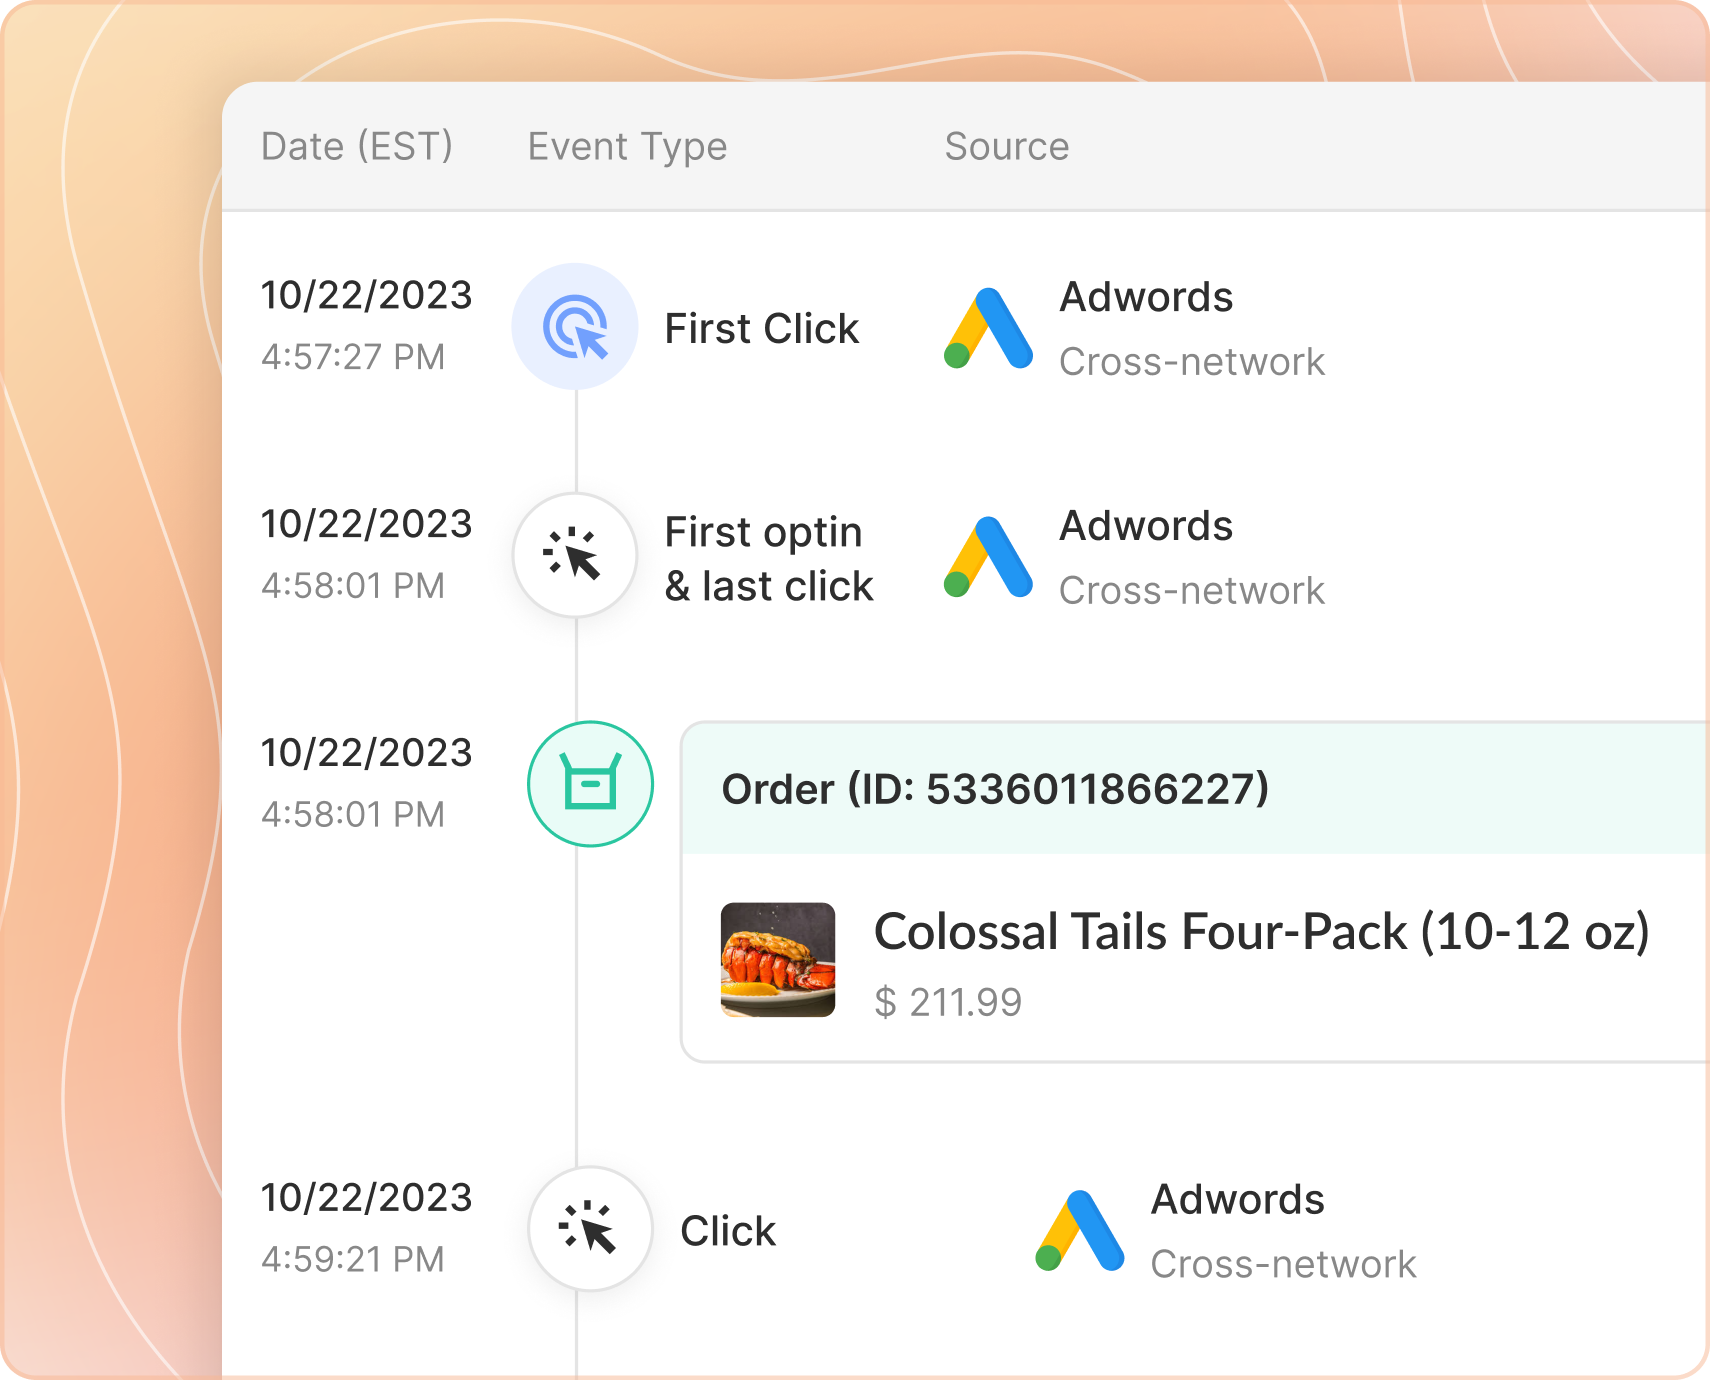
Task: Click the First optin cursor icon
Action: tap(575, 555)
